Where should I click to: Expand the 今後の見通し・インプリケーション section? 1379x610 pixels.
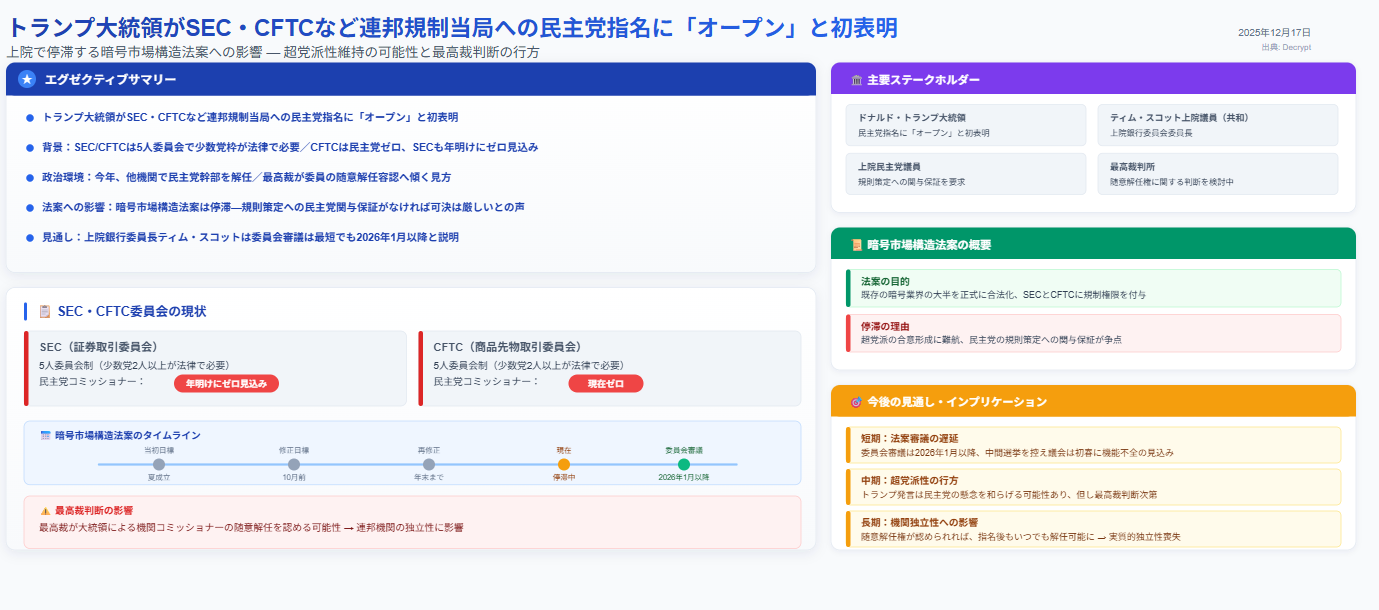point(1095,401)
